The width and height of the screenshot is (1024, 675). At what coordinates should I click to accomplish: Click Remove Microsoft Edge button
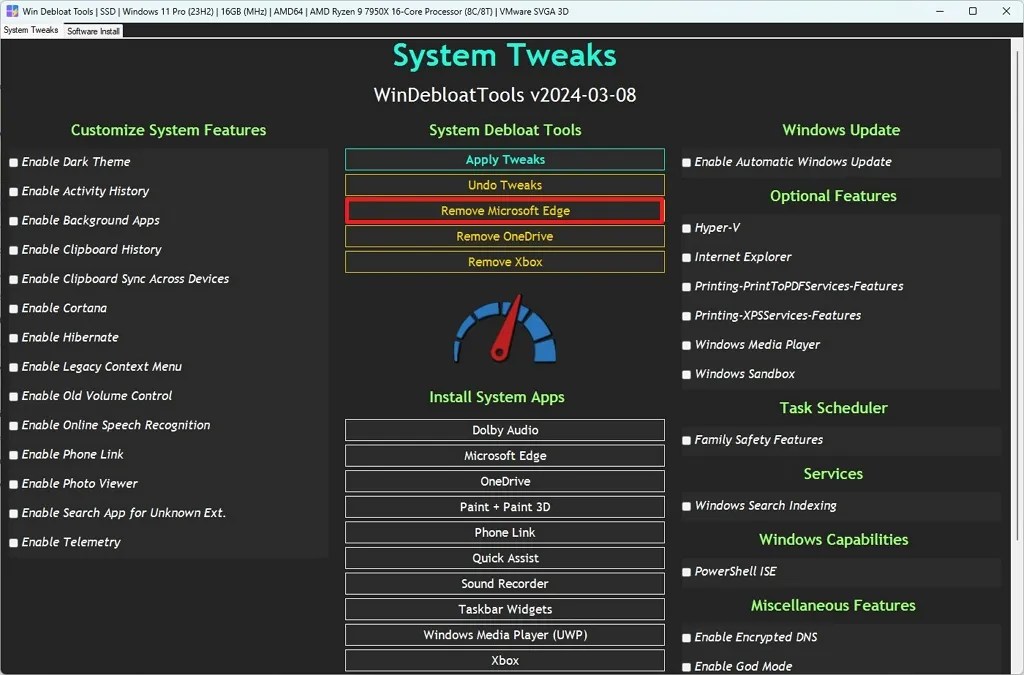[x=505, y=210]
